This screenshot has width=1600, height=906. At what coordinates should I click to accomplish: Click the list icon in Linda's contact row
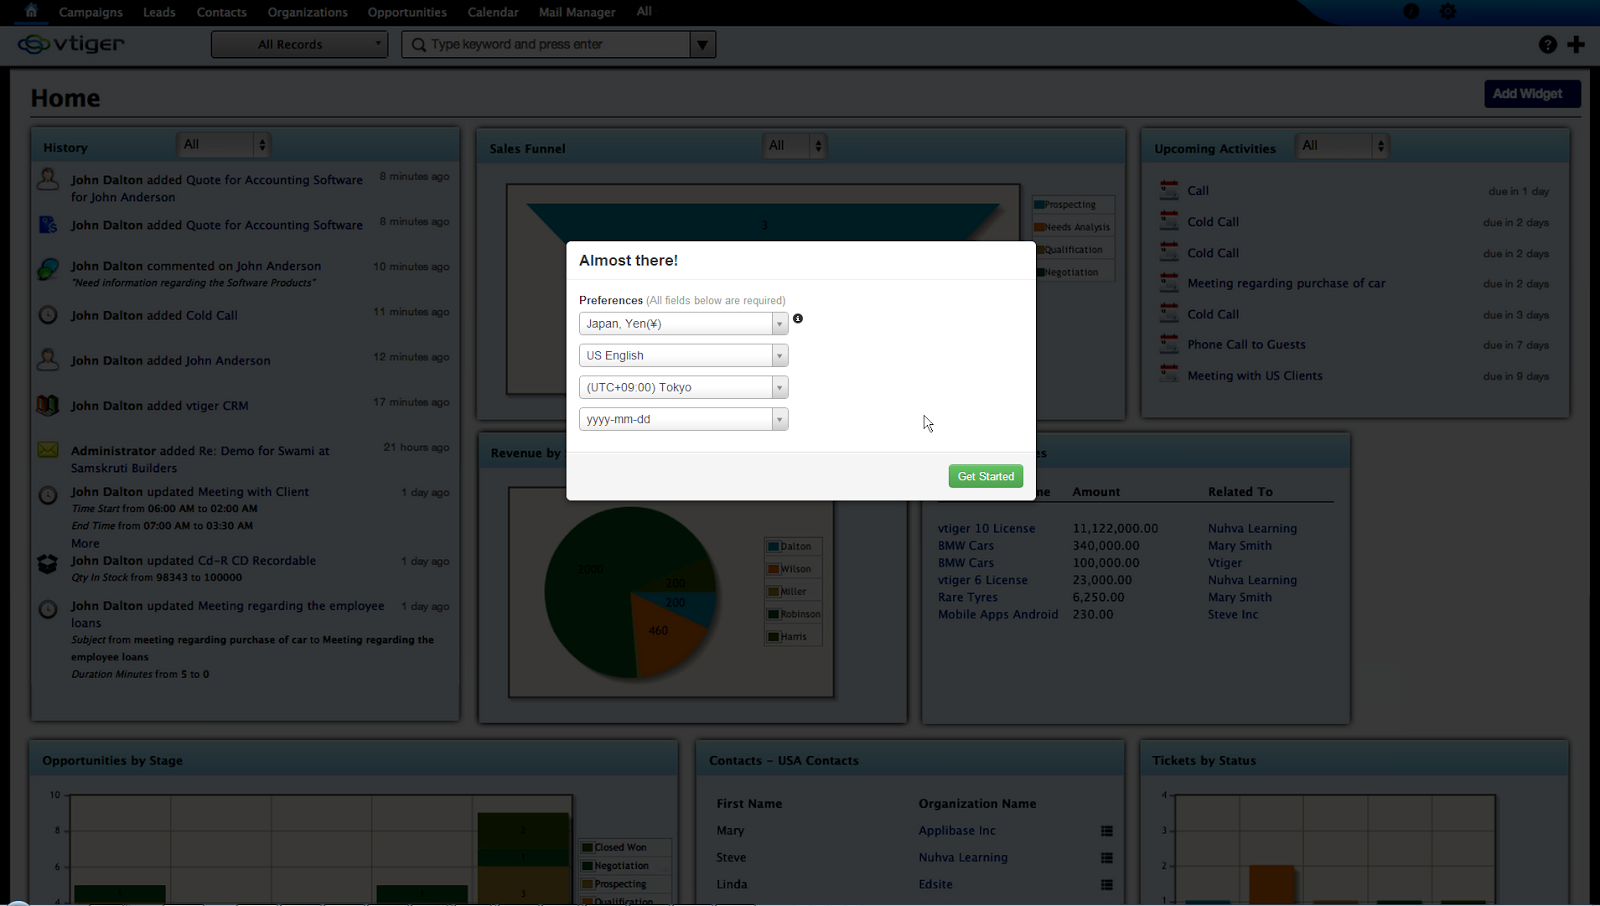click(1107, 885)
